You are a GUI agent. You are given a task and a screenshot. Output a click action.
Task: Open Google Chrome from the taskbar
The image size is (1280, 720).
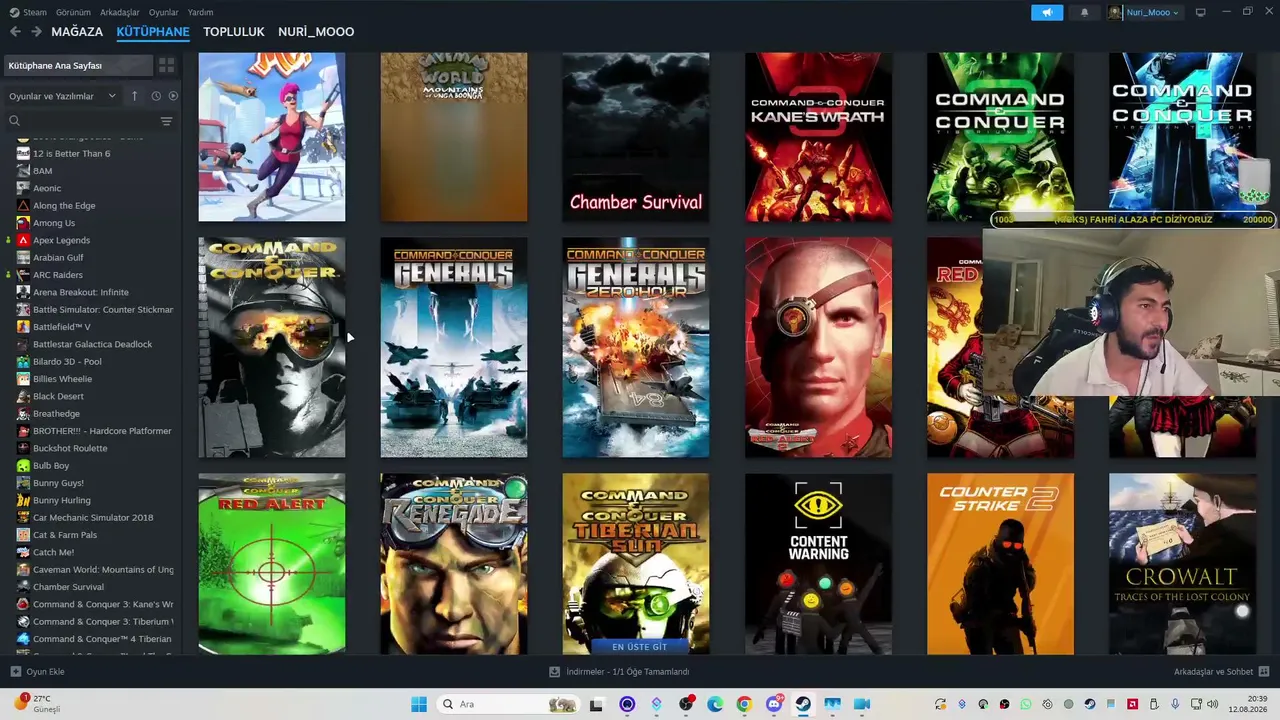click(x=744, y=704)
